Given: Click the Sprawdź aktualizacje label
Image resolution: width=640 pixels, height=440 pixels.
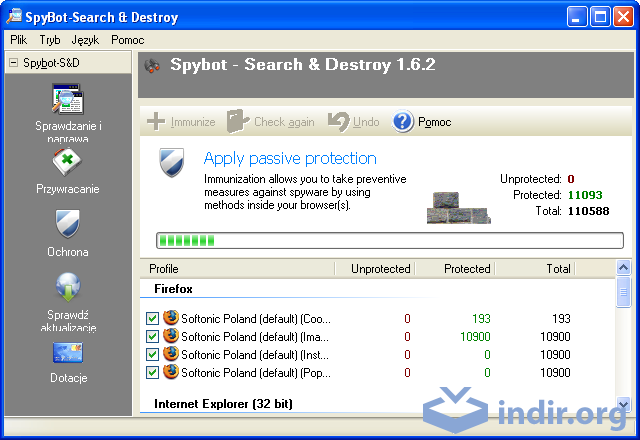Looking at the screenshot, I should tap(68, 321).
